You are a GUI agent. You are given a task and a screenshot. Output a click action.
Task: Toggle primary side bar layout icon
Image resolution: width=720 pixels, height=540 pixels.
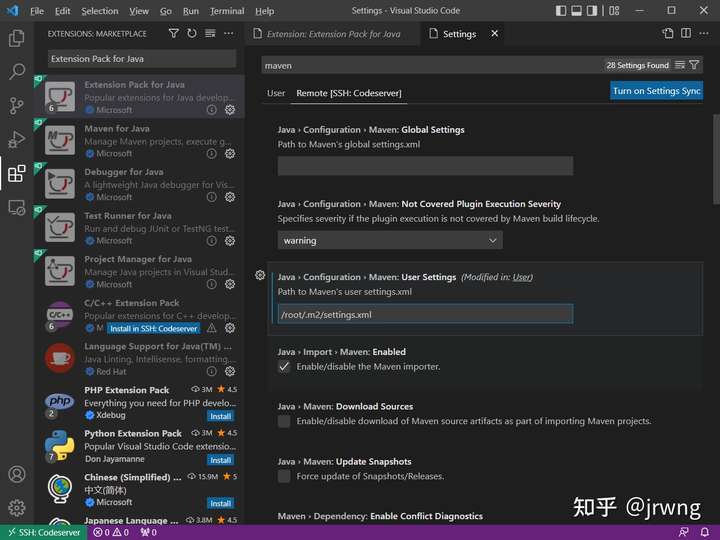561,11
